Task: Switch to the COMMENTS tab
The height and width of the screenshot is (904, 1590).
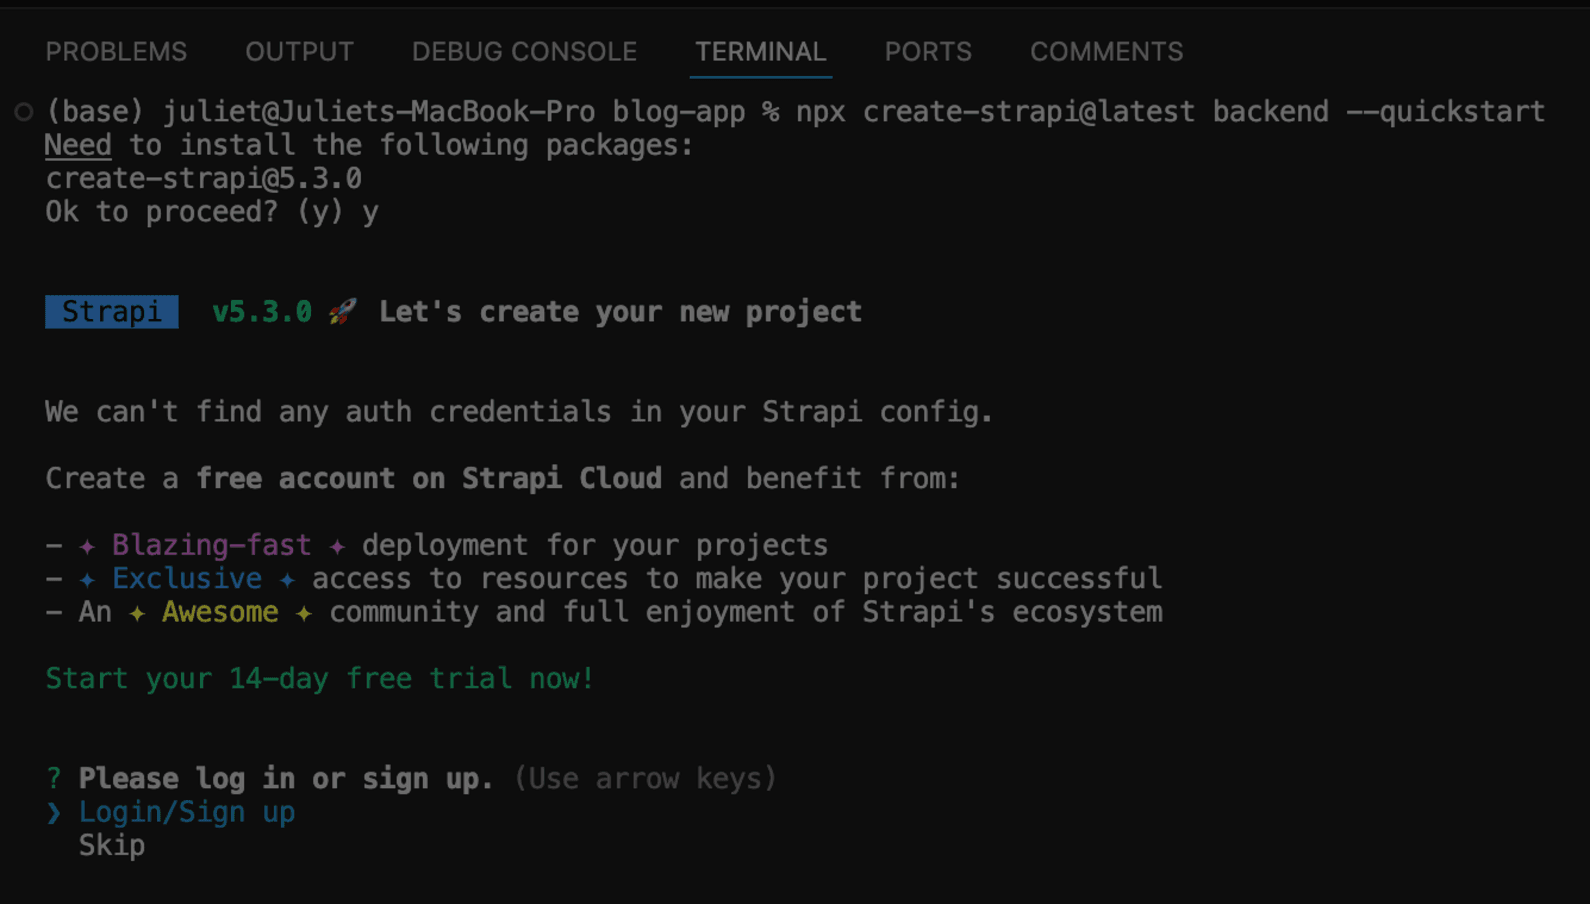Action: point(1106,52)
